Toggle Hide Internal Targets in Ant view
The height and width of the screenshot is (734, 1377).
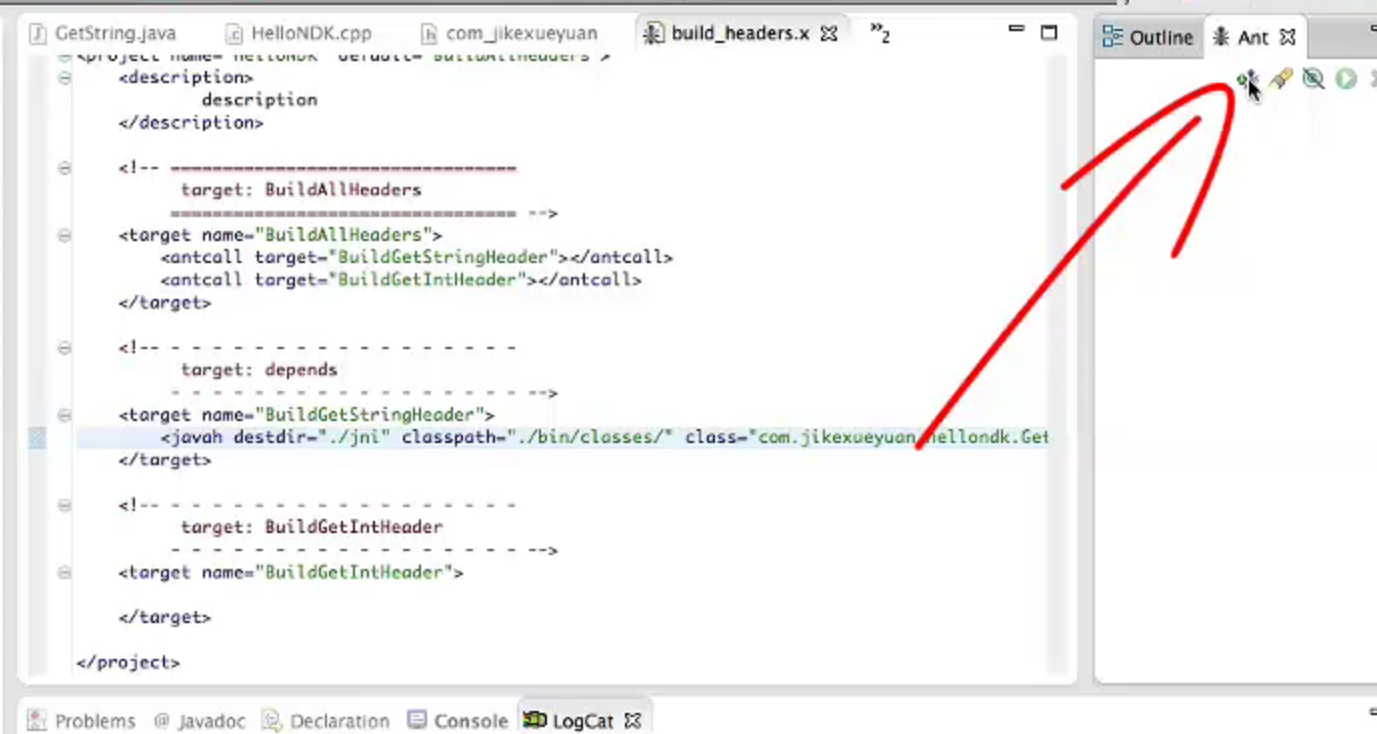[x=1314, y=78]
